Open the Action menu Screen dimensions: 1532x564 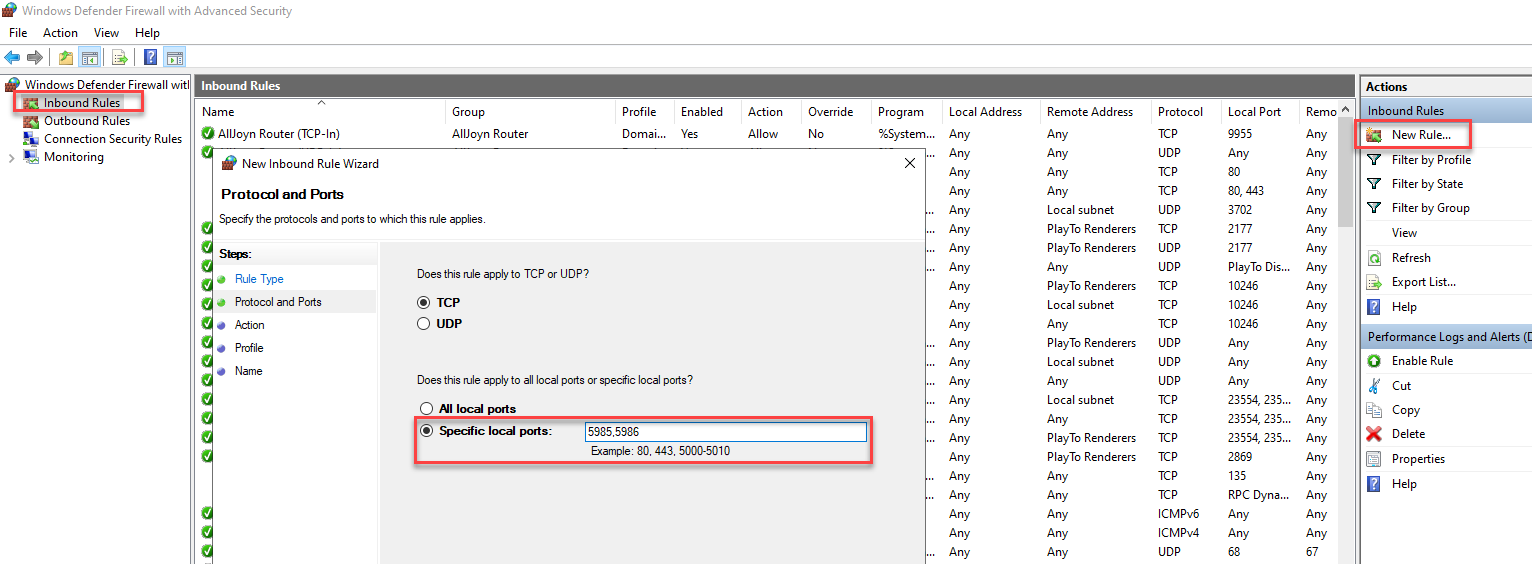pyautogui.click(x=60, y=33)
